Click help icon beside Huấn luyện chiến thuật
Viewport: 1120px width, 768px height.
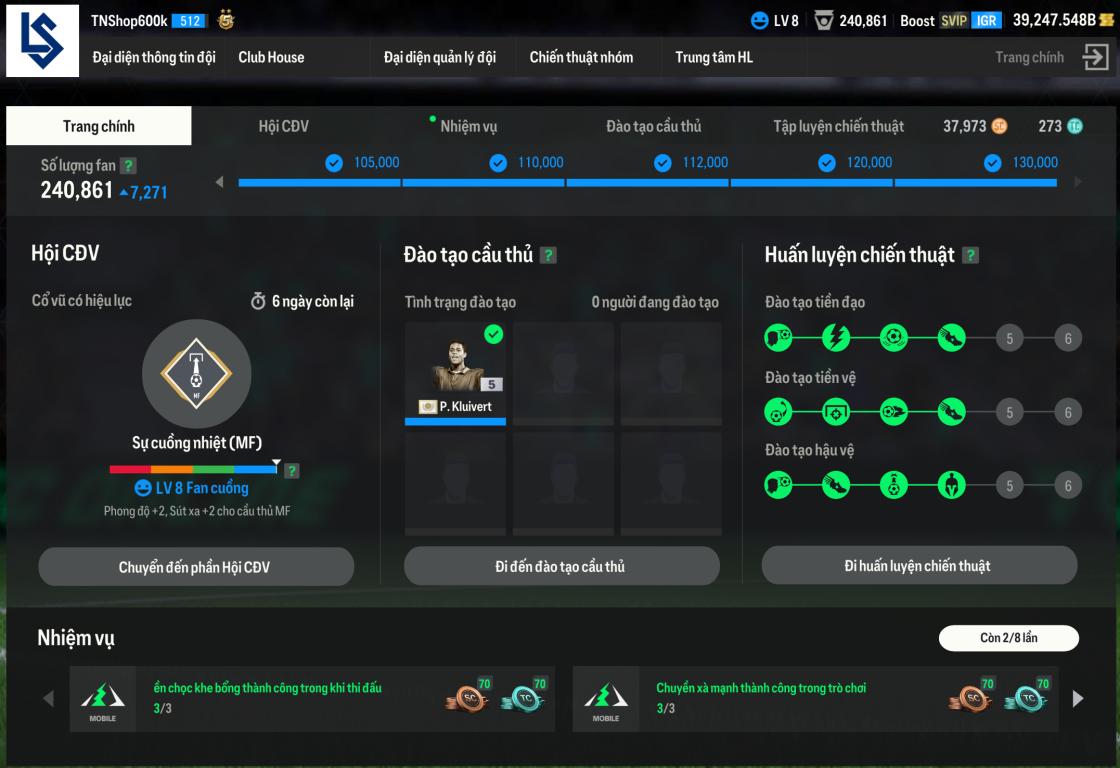970,255
